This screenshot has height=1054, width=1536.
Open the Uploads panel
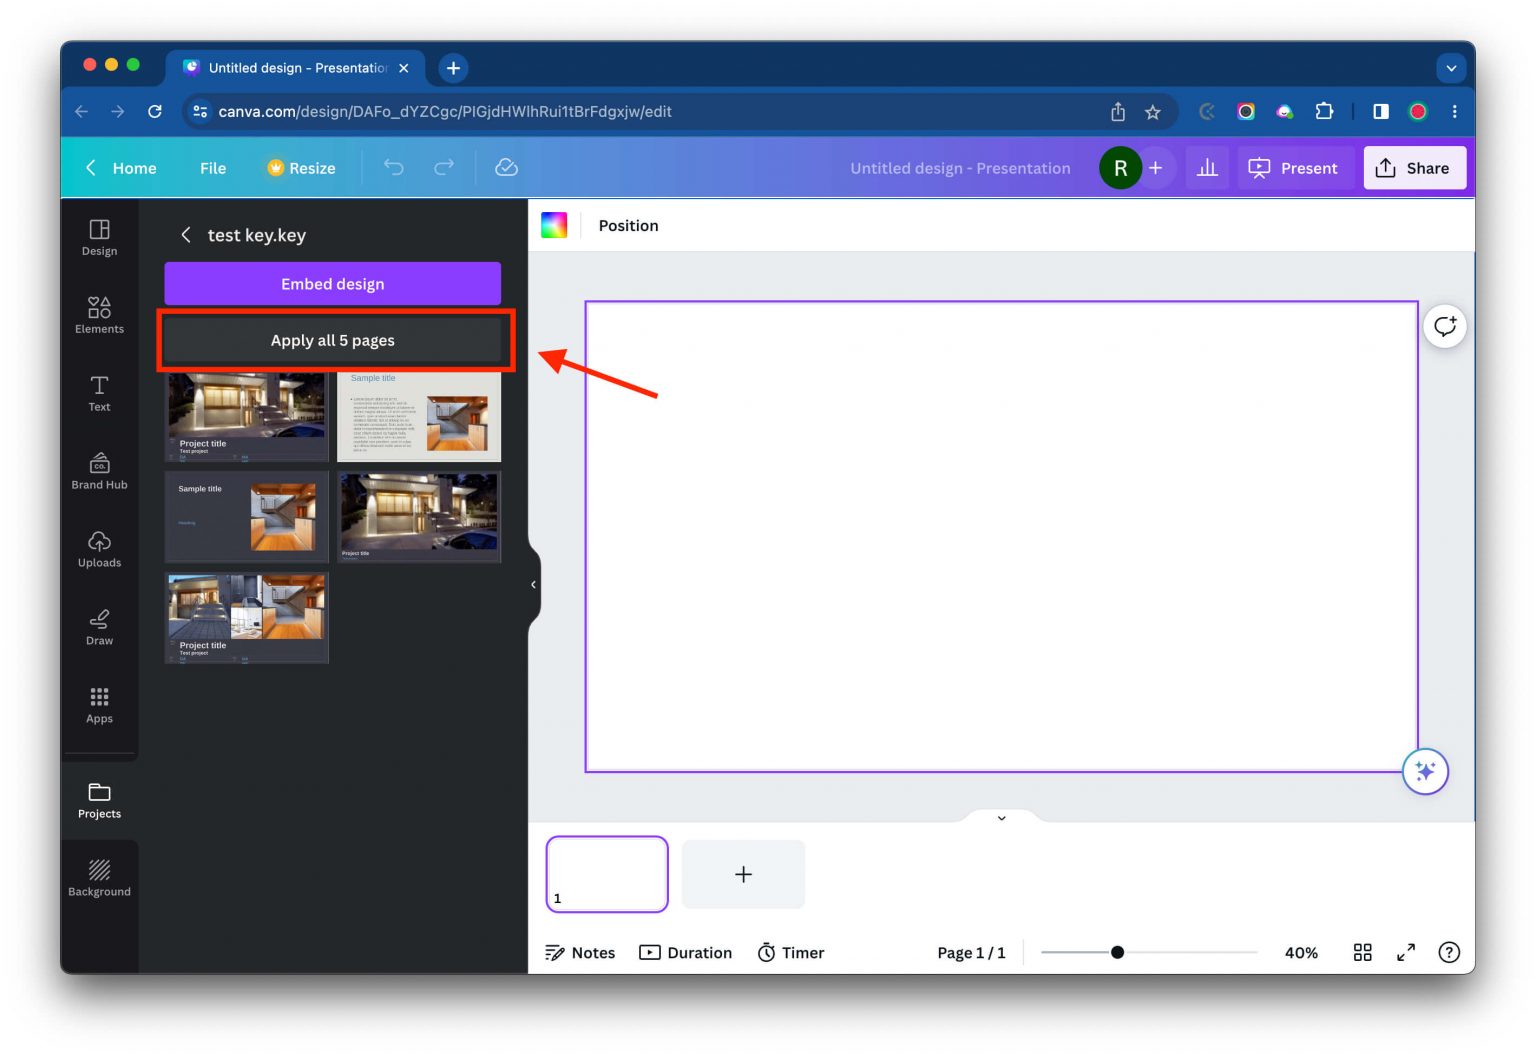[99, 551]
